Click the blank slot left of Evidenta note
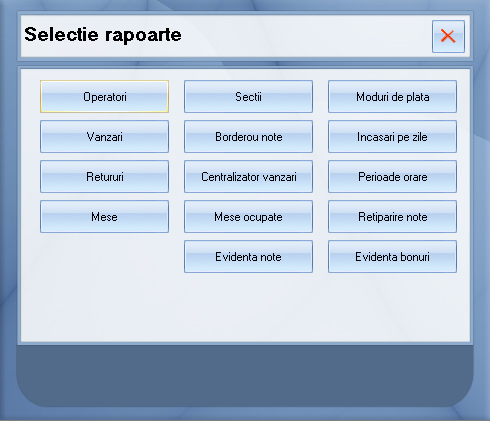Image resolution: width=490 pixels, height=421 pixels. pos(104,257)
